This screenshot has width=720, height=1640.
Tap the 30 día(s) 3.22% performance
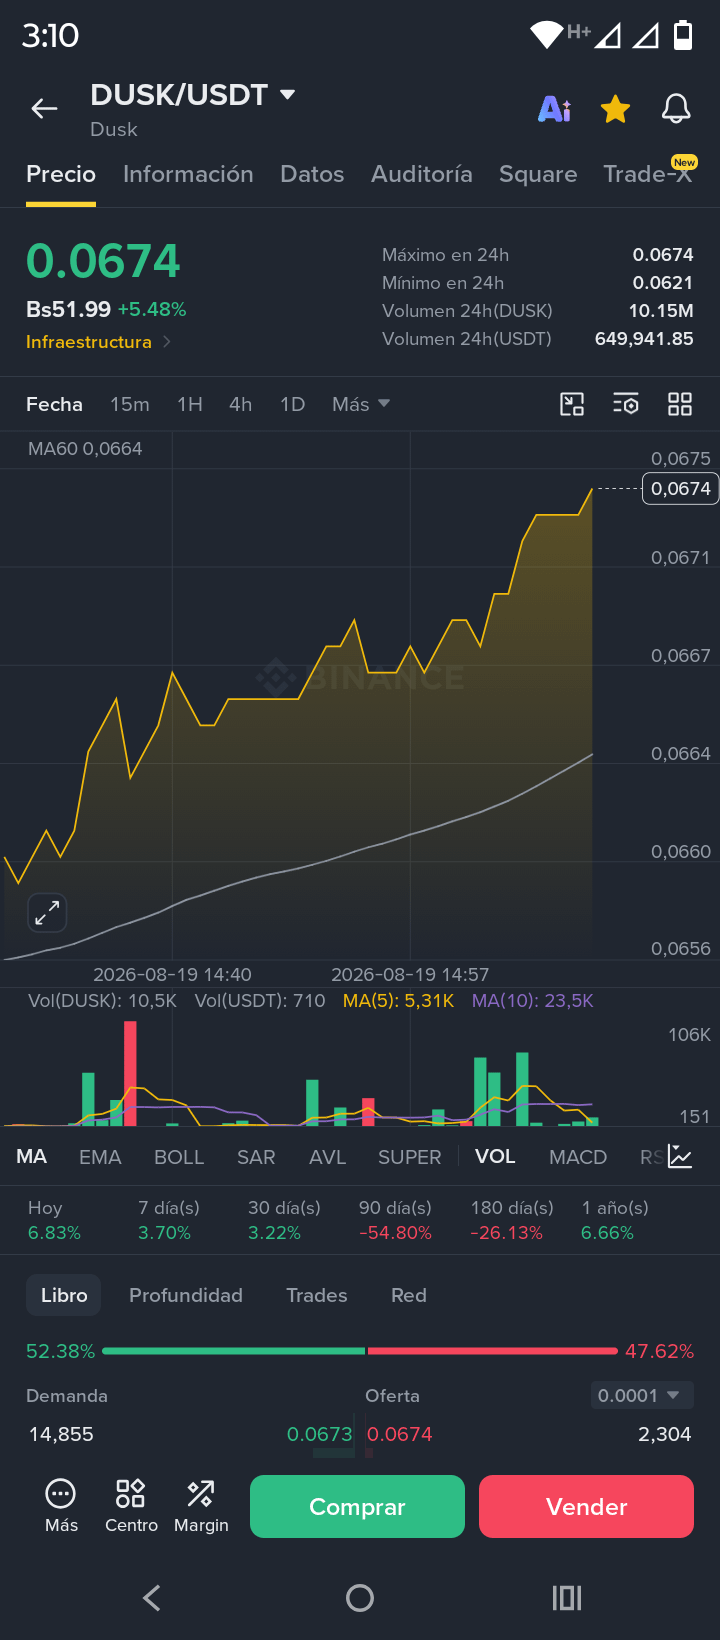point(284,1220)
